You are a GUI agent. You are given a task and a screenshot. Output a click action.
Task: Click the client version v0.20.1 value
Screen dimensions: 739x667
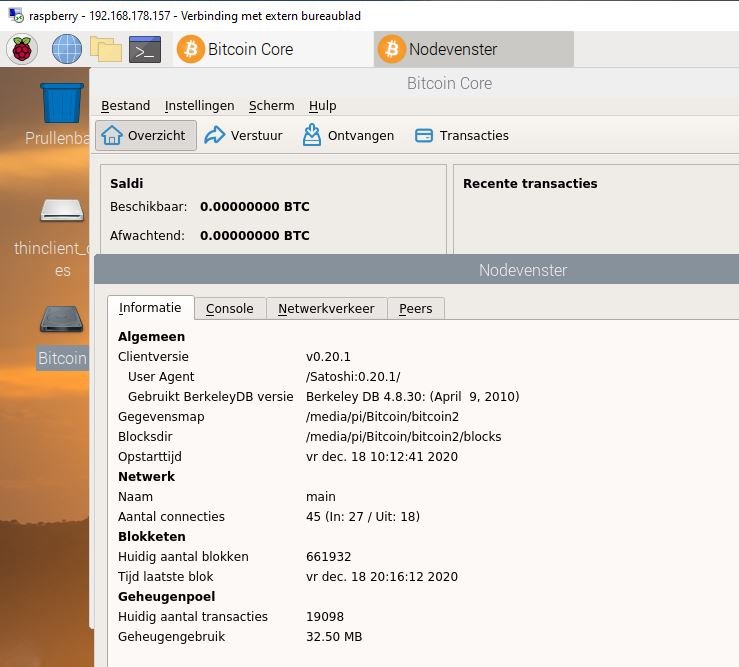(328, 356)
